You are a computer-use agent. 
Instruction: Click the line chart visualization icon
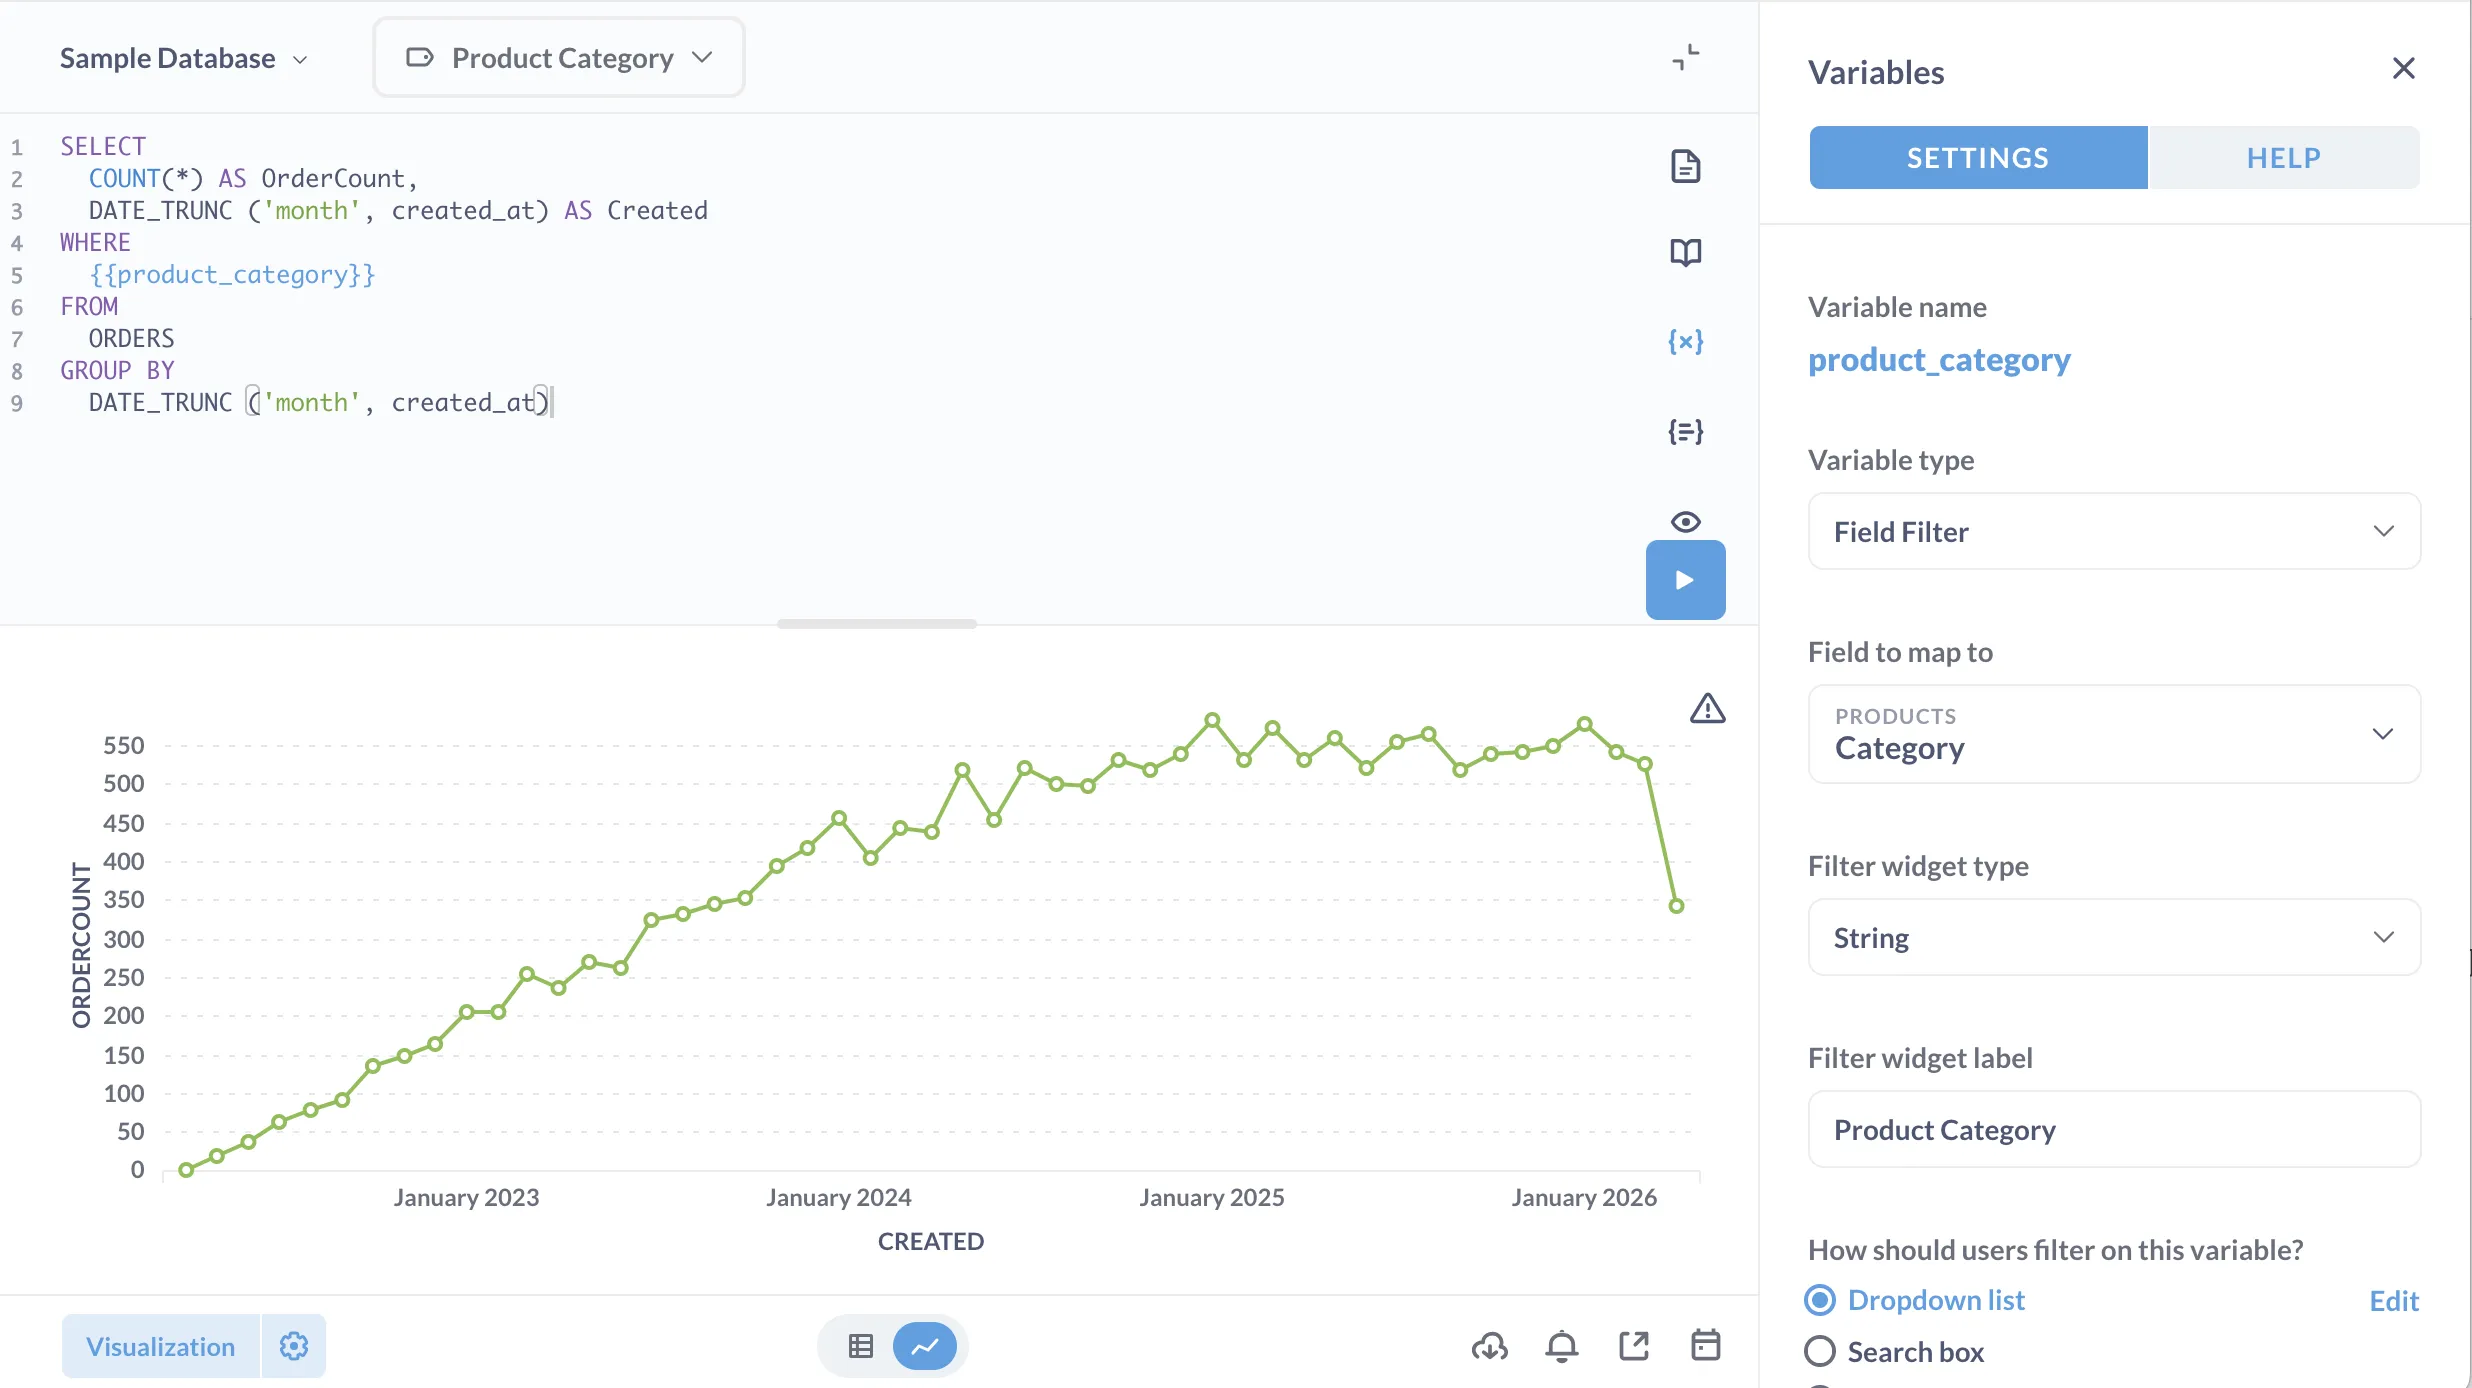coord(925,1346)
